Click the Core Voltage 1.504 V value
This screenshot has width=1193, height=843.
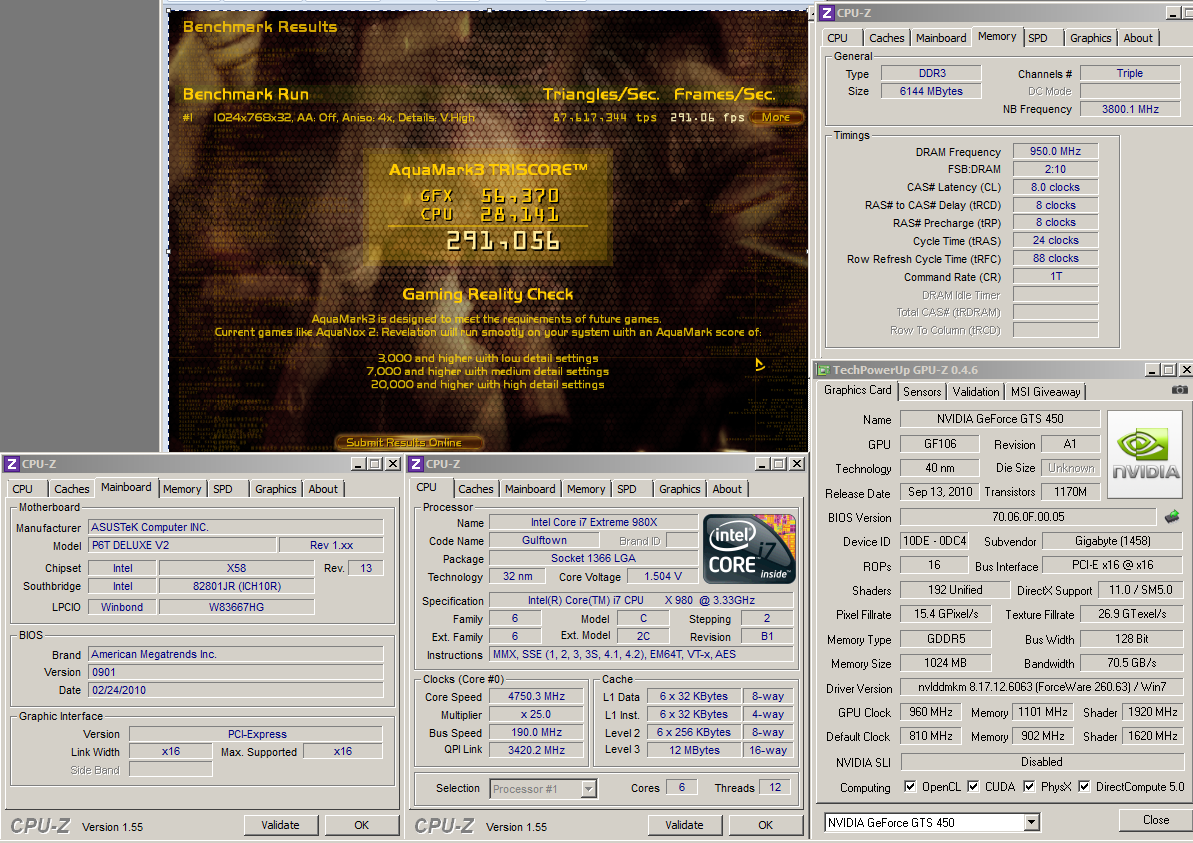click(x=663, y=577)
